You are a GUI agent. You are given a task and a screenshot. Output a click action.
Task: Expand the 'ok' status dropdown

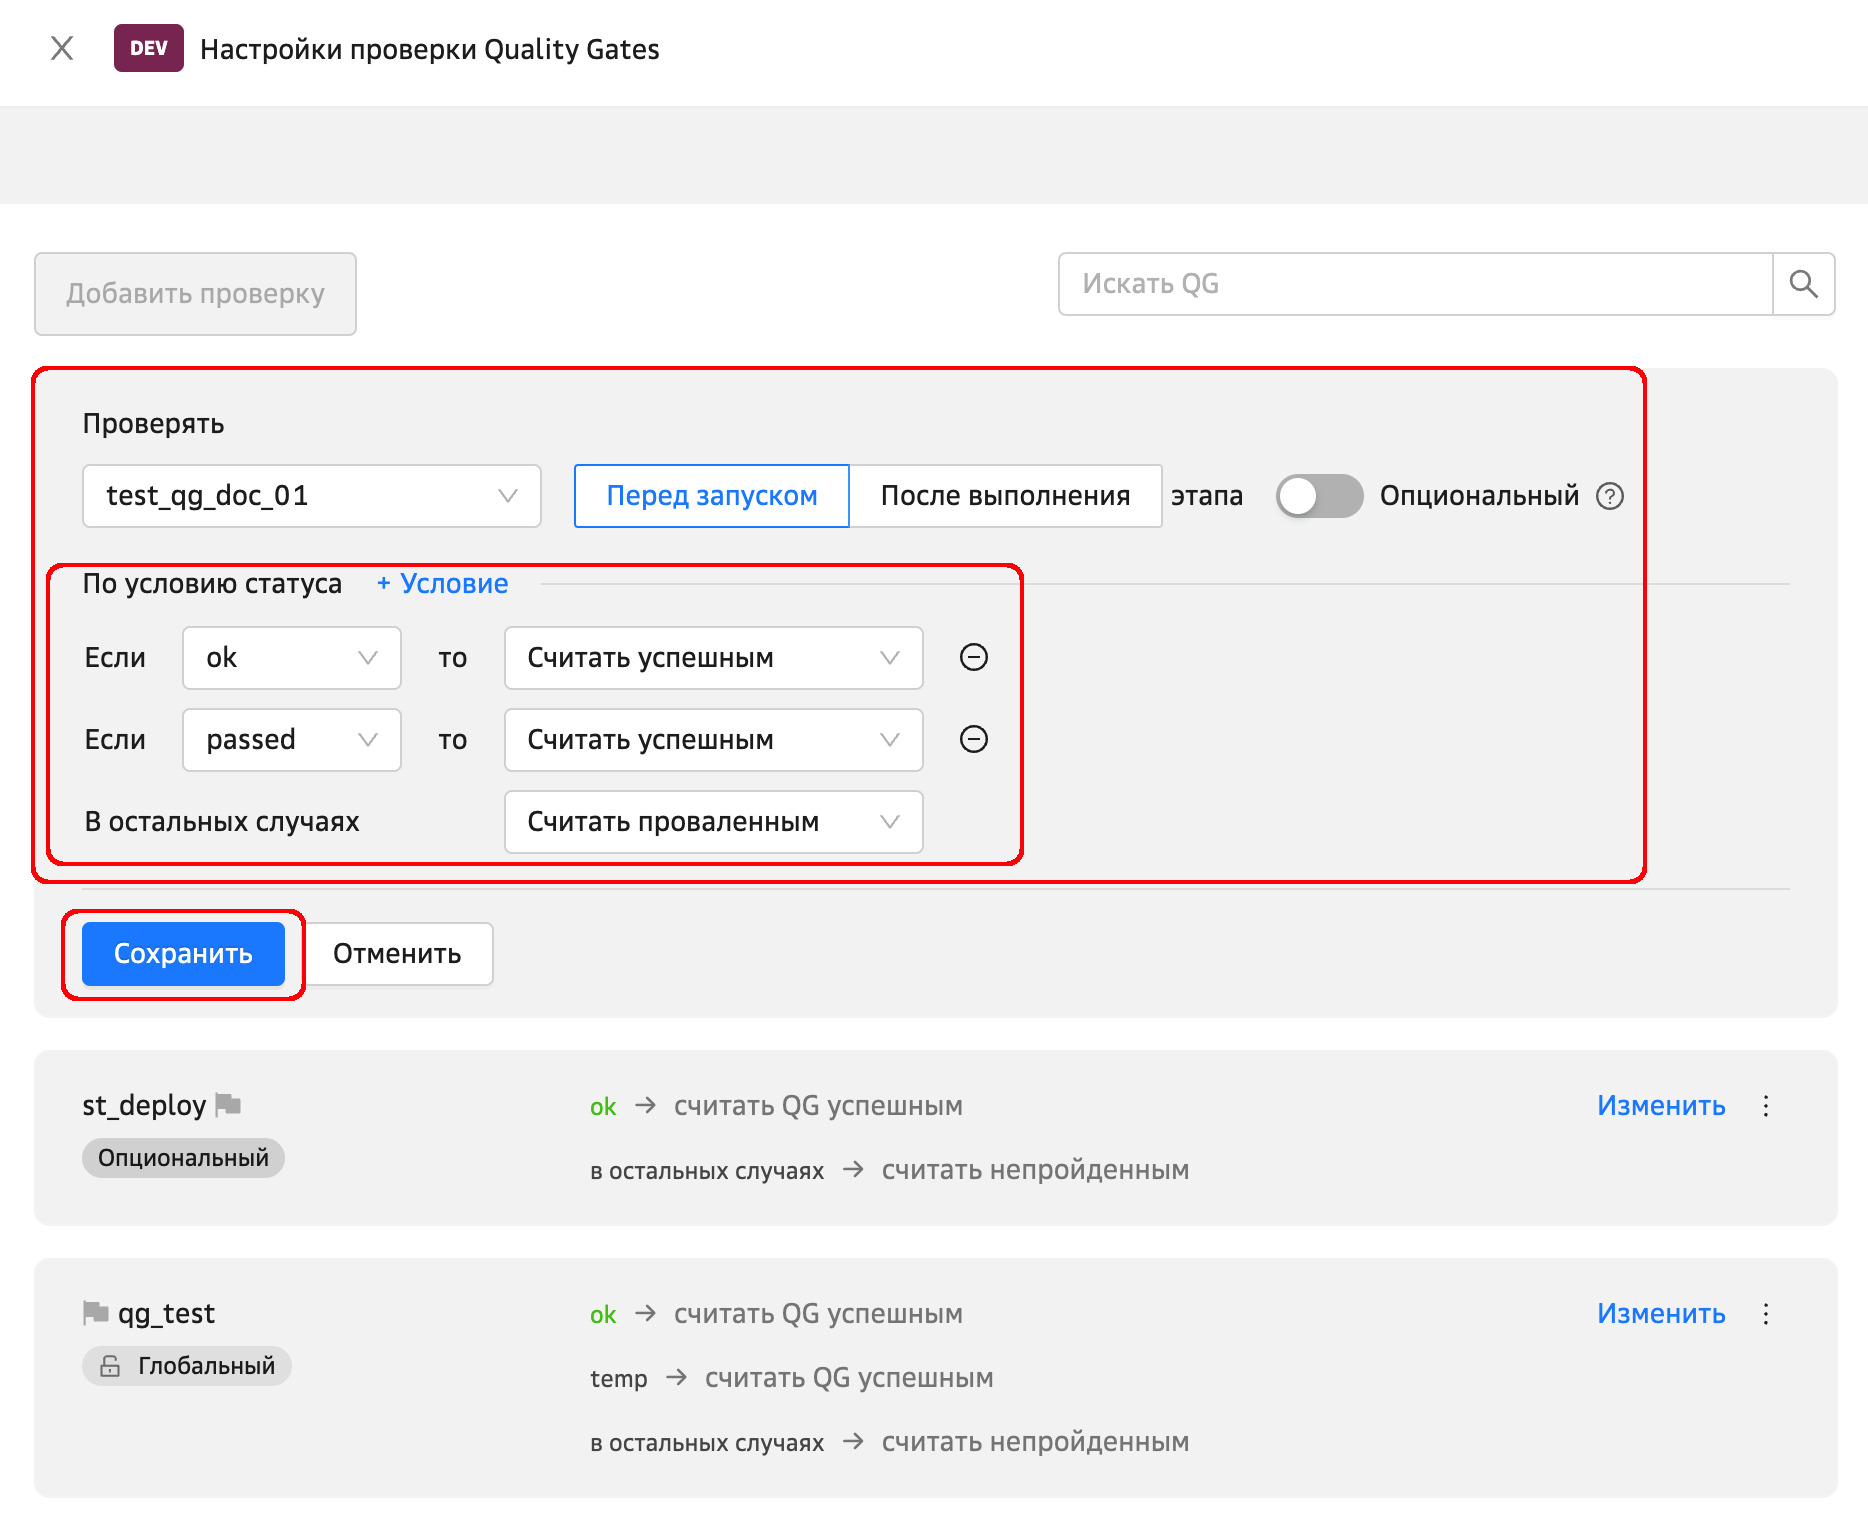[291, 658]
